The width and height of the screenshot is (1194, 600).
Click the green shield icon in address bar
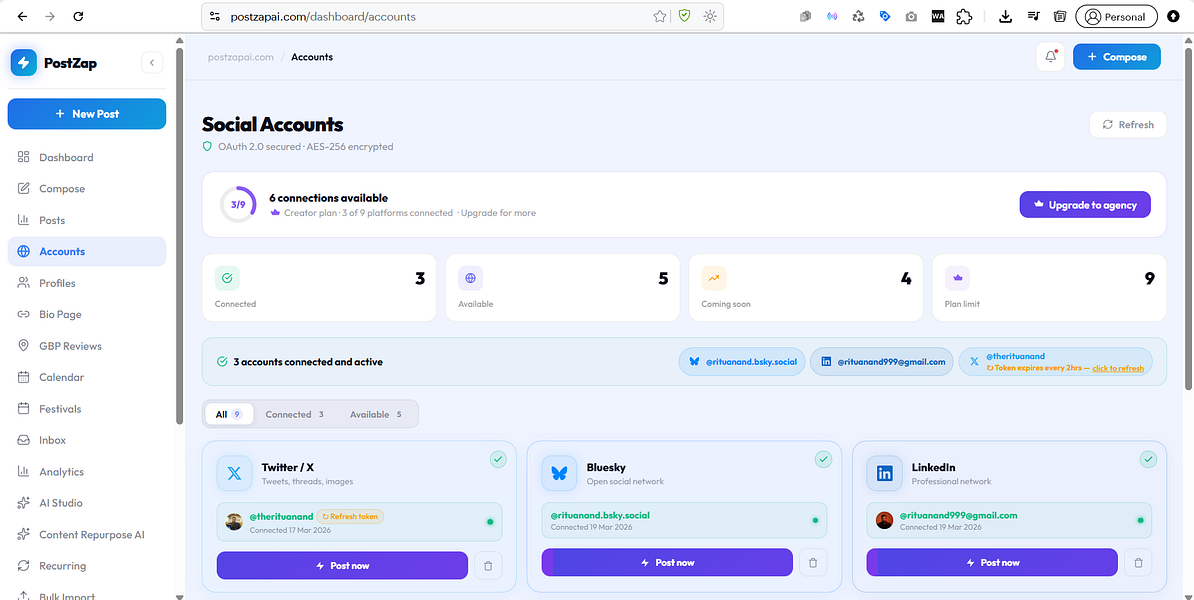(685, 16)
